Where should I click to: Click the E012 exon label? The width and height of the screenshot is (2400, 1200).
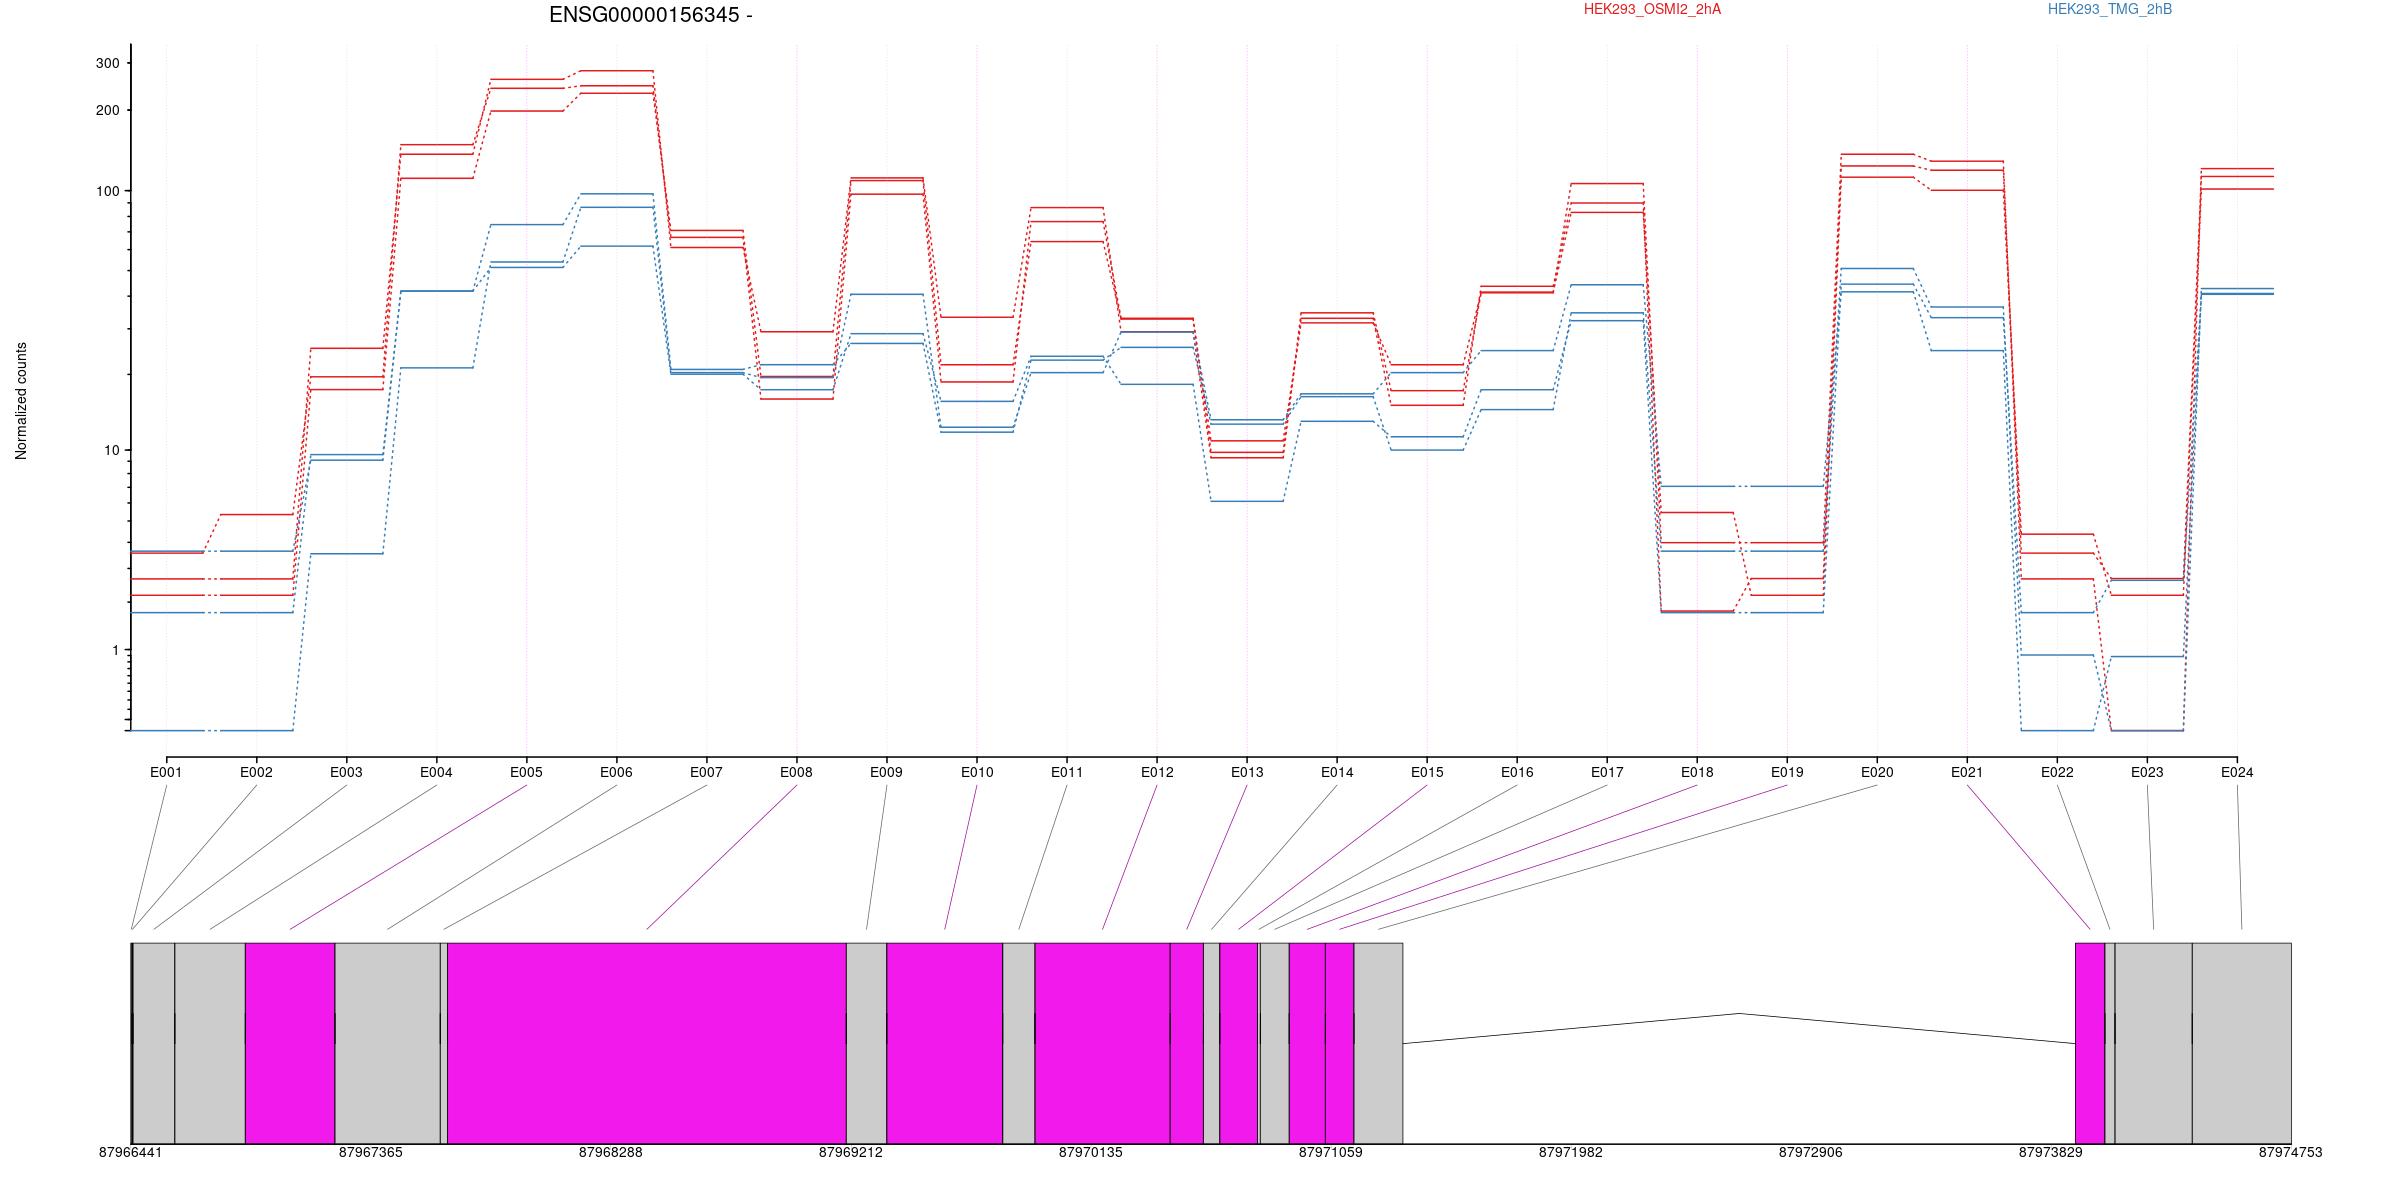[1157, 772]
